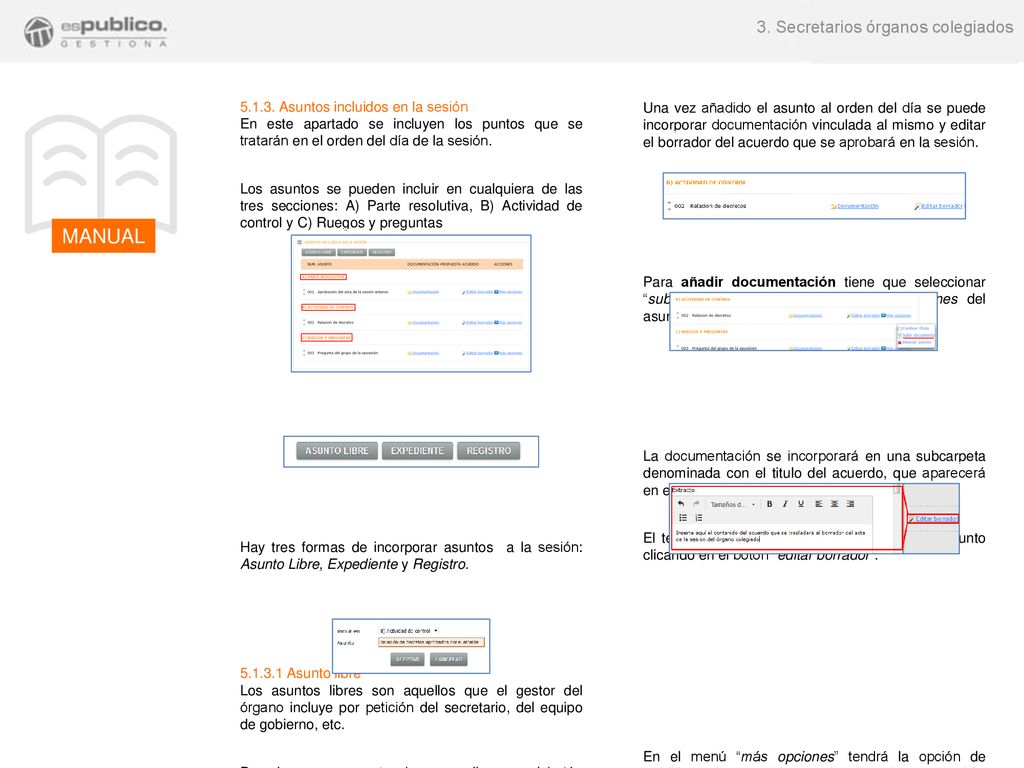Align text right in Extracto editor

(x=850, y=504)
